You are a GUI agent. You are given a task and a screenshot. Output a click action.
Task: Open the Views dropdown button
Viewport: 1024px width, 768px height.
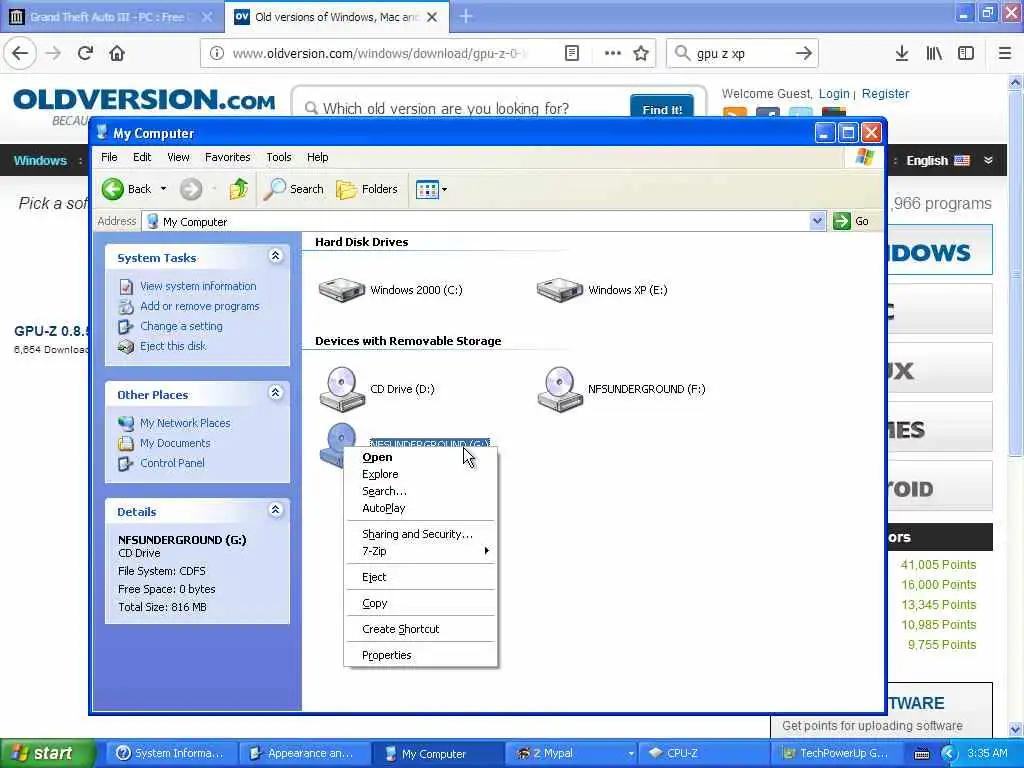coord(431,189)
